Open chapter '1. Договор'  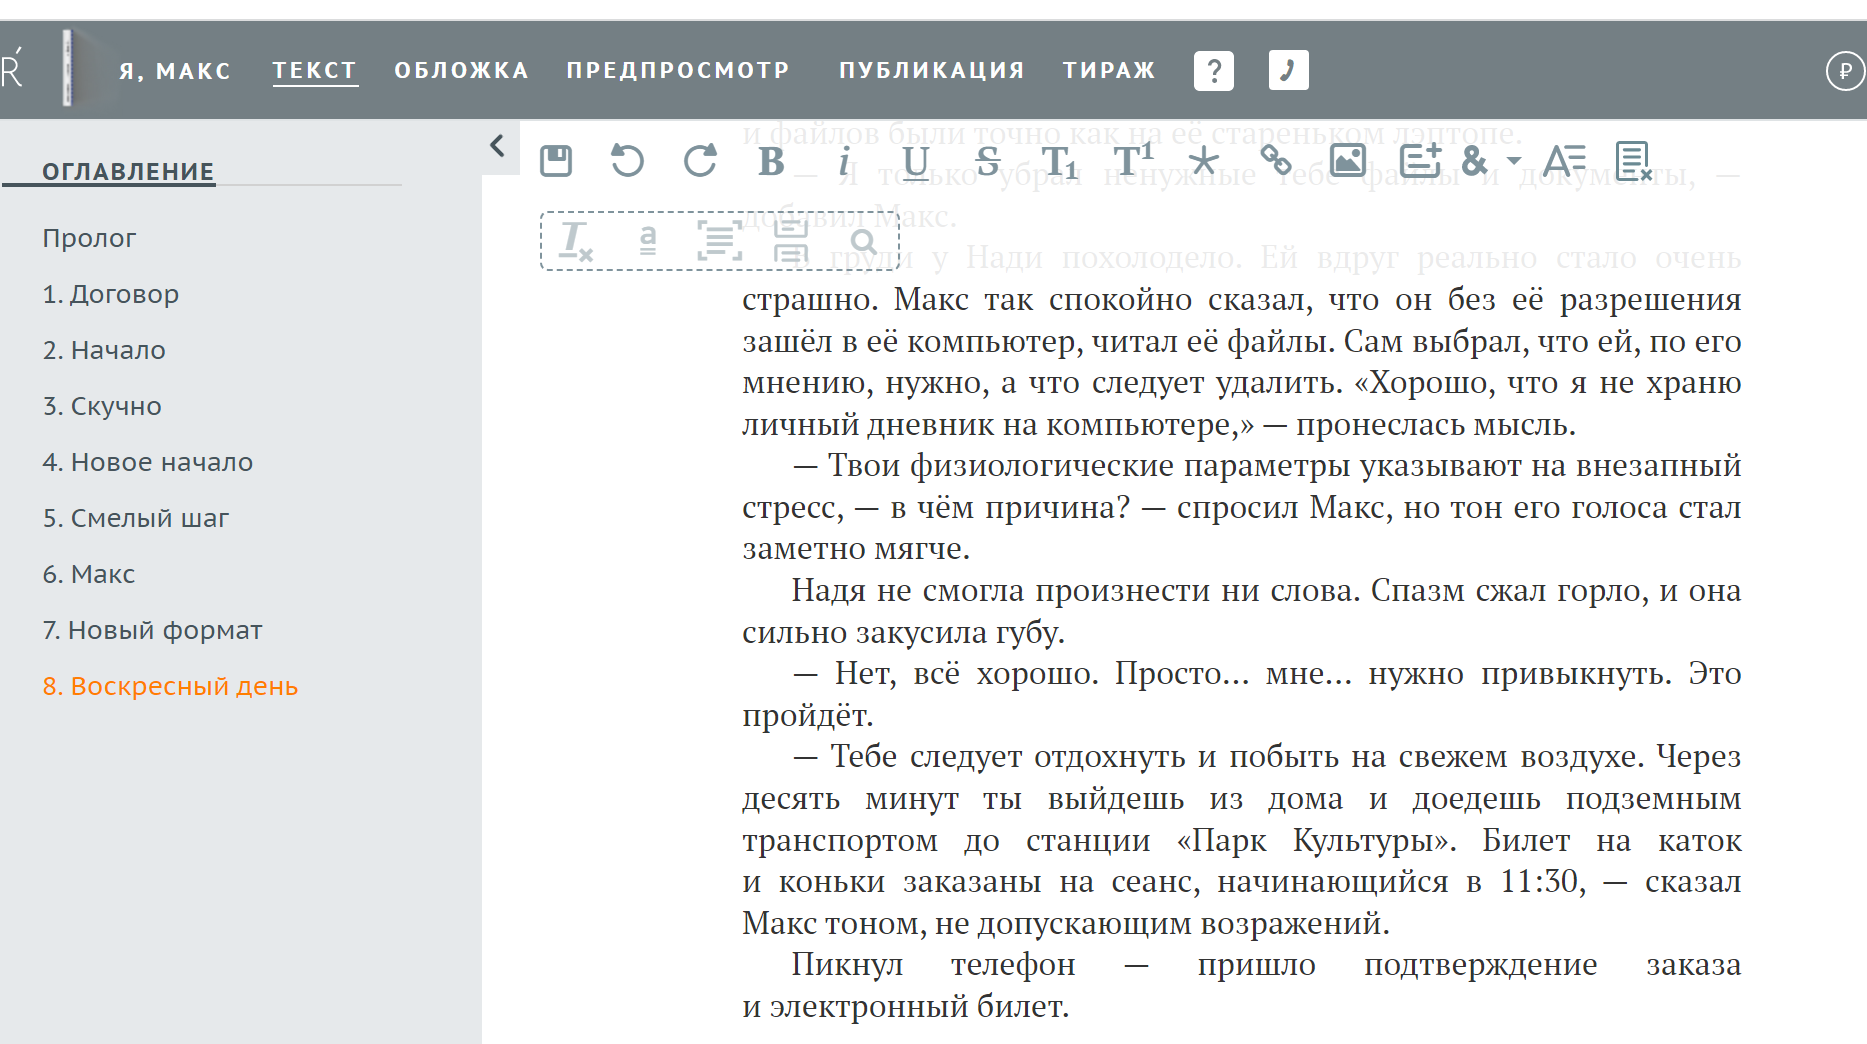(111, 294)
